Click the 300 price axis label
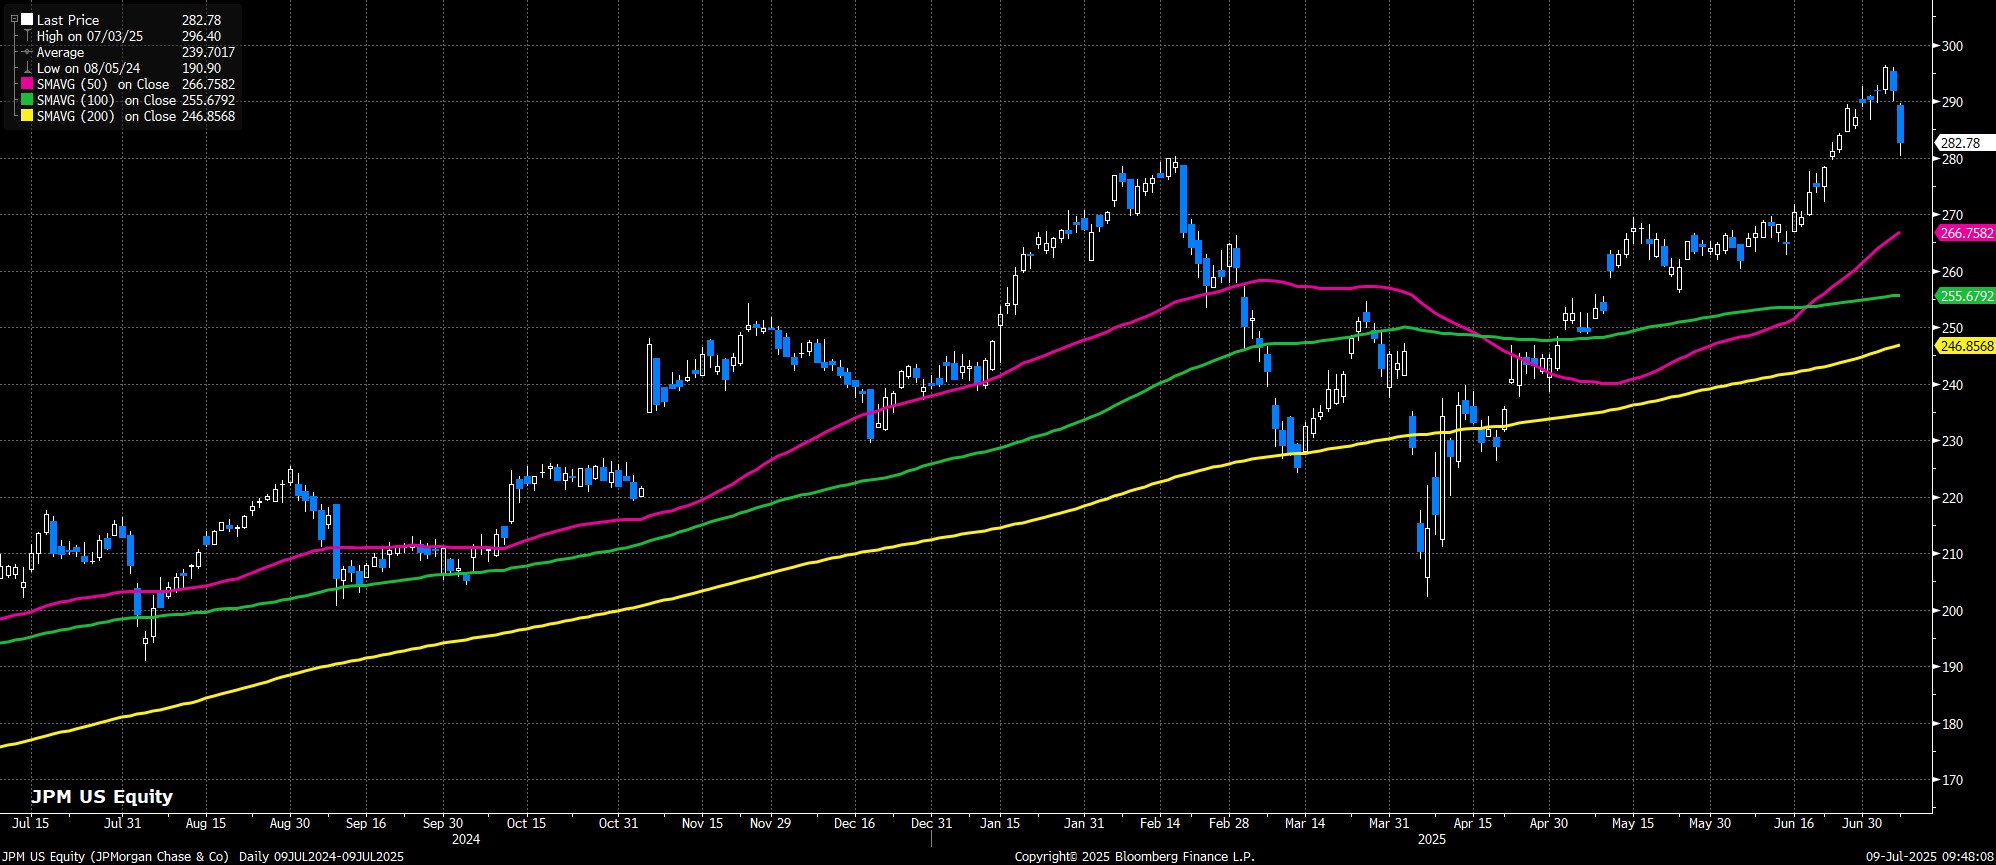 coord(1952,46)
